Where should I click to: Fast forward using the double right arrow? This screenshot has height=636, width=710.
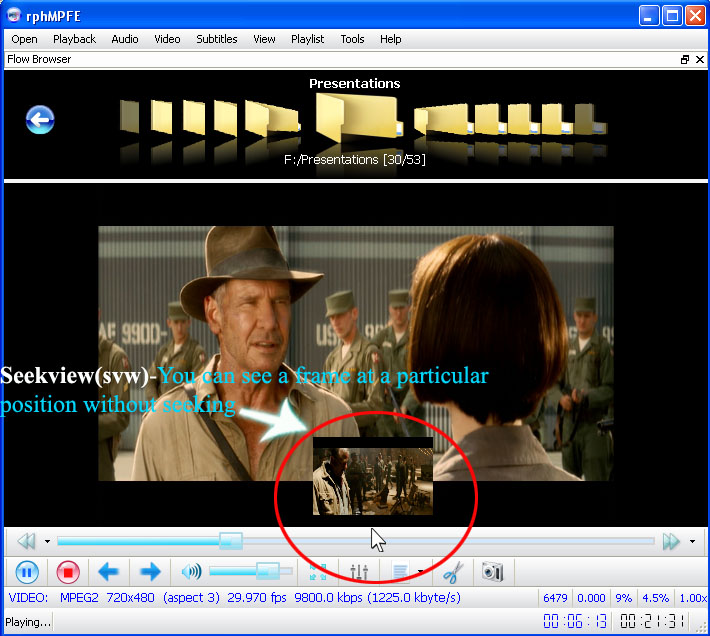tap(671, 541)
